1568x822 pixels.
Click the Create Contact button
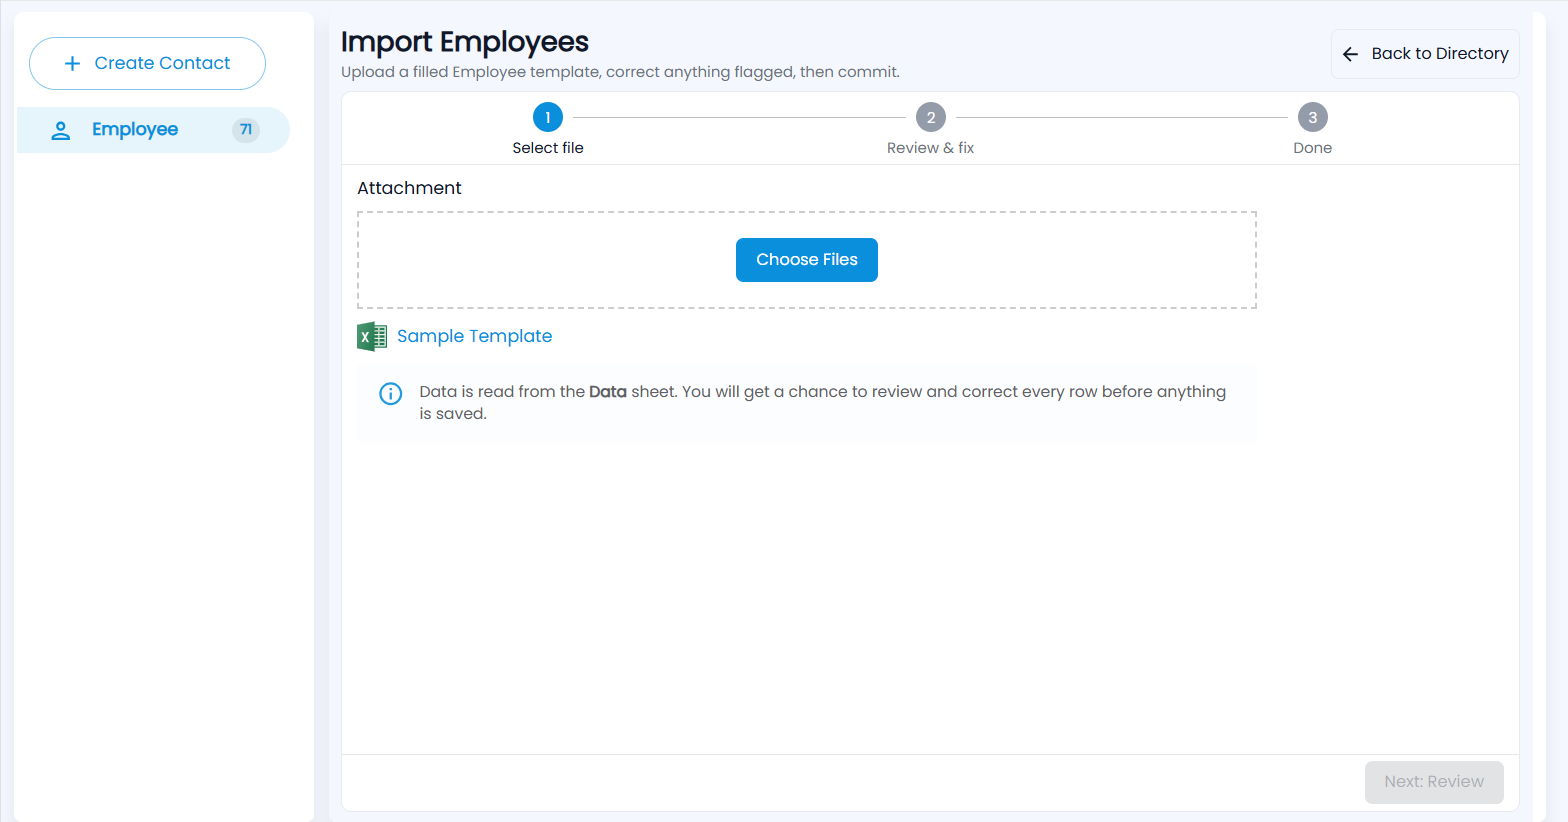point(147,63)
